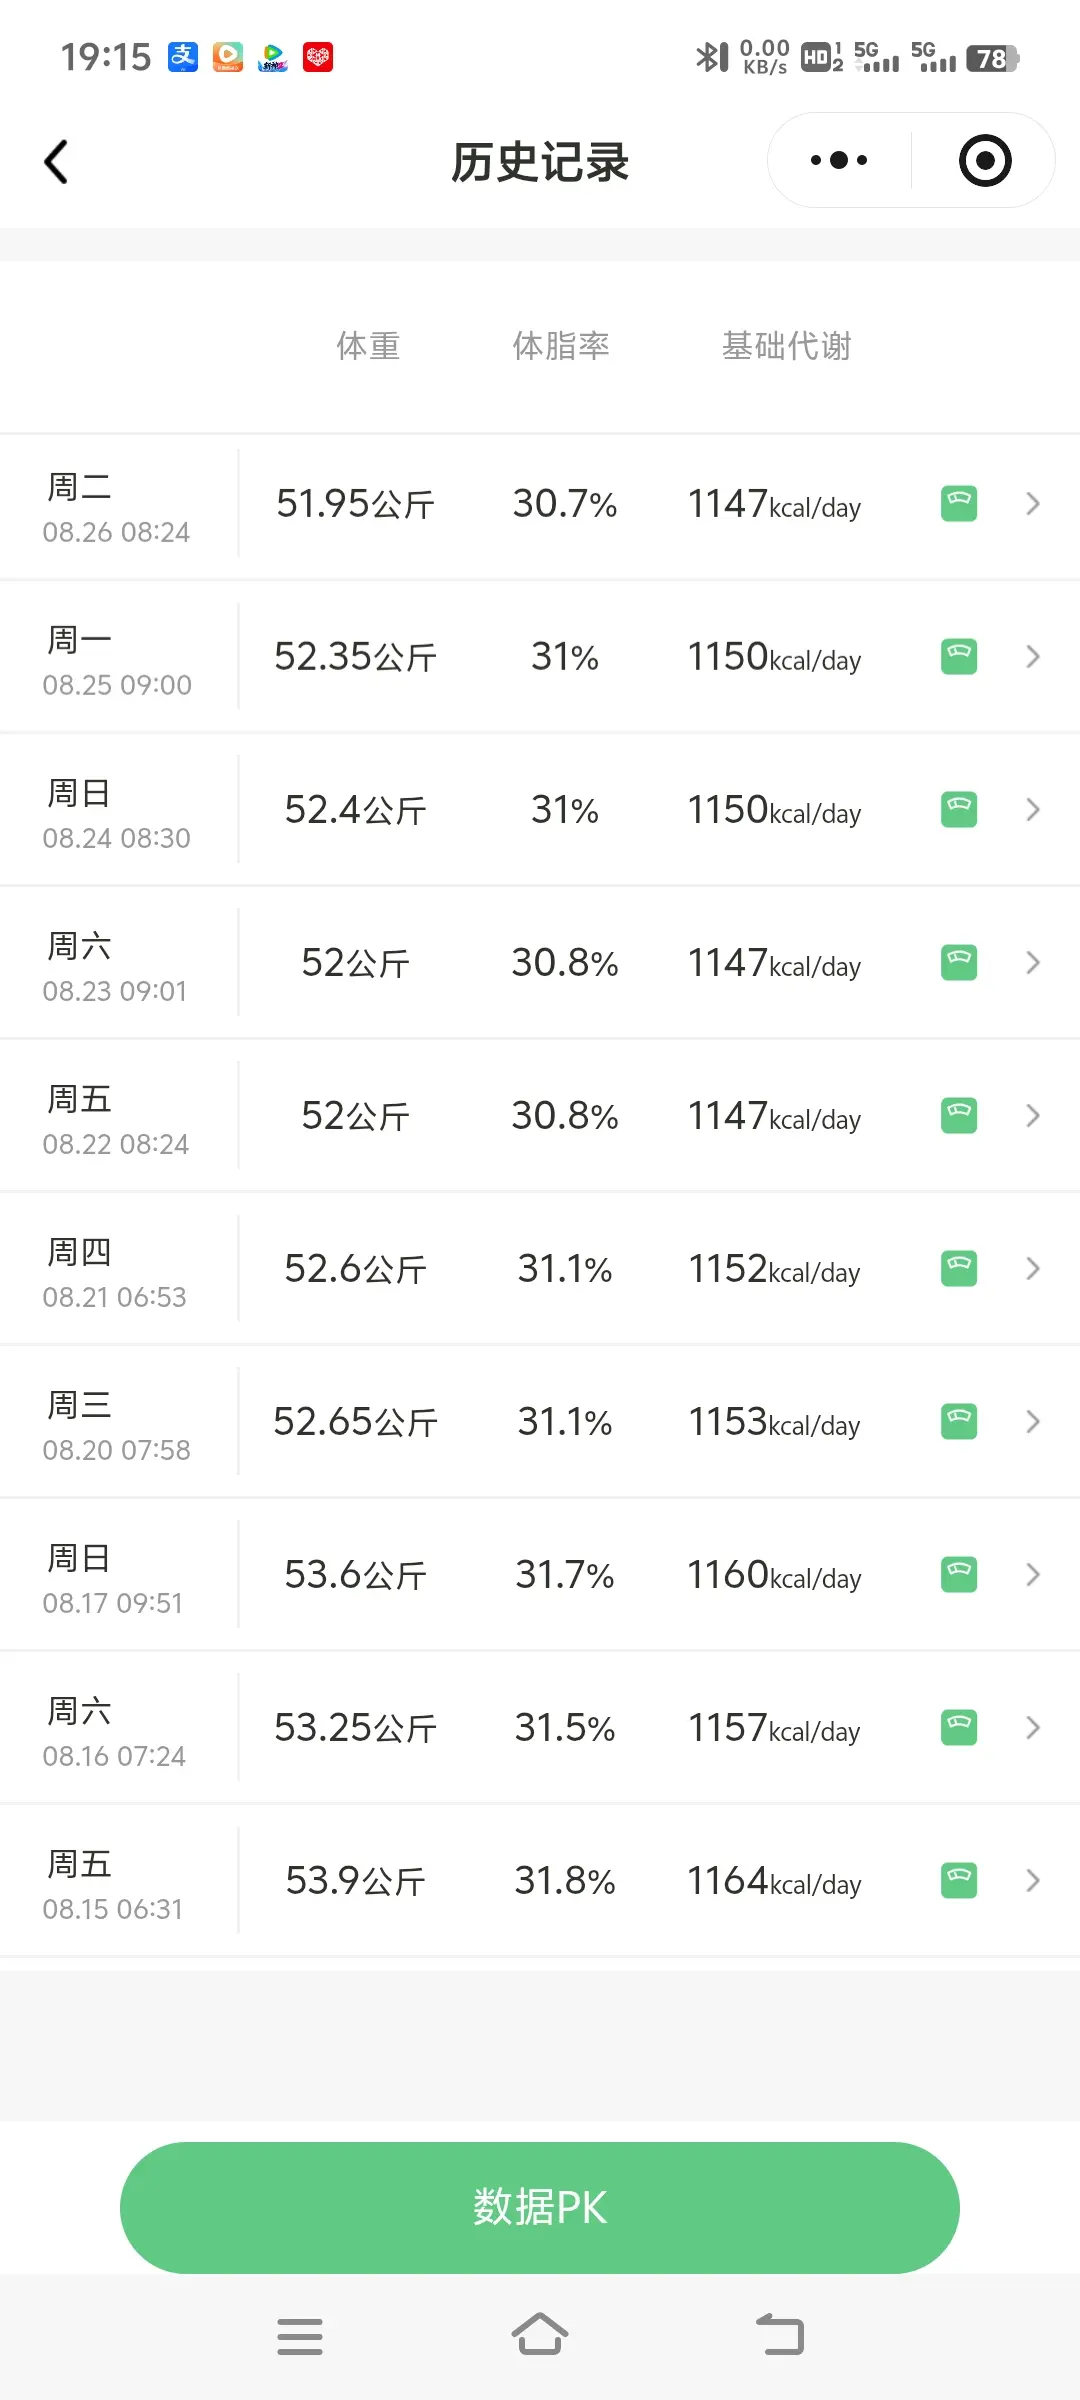Tap the Android back navigation icon
The width and height of the screenshot is (1080, 2400).
(780, 2336)
